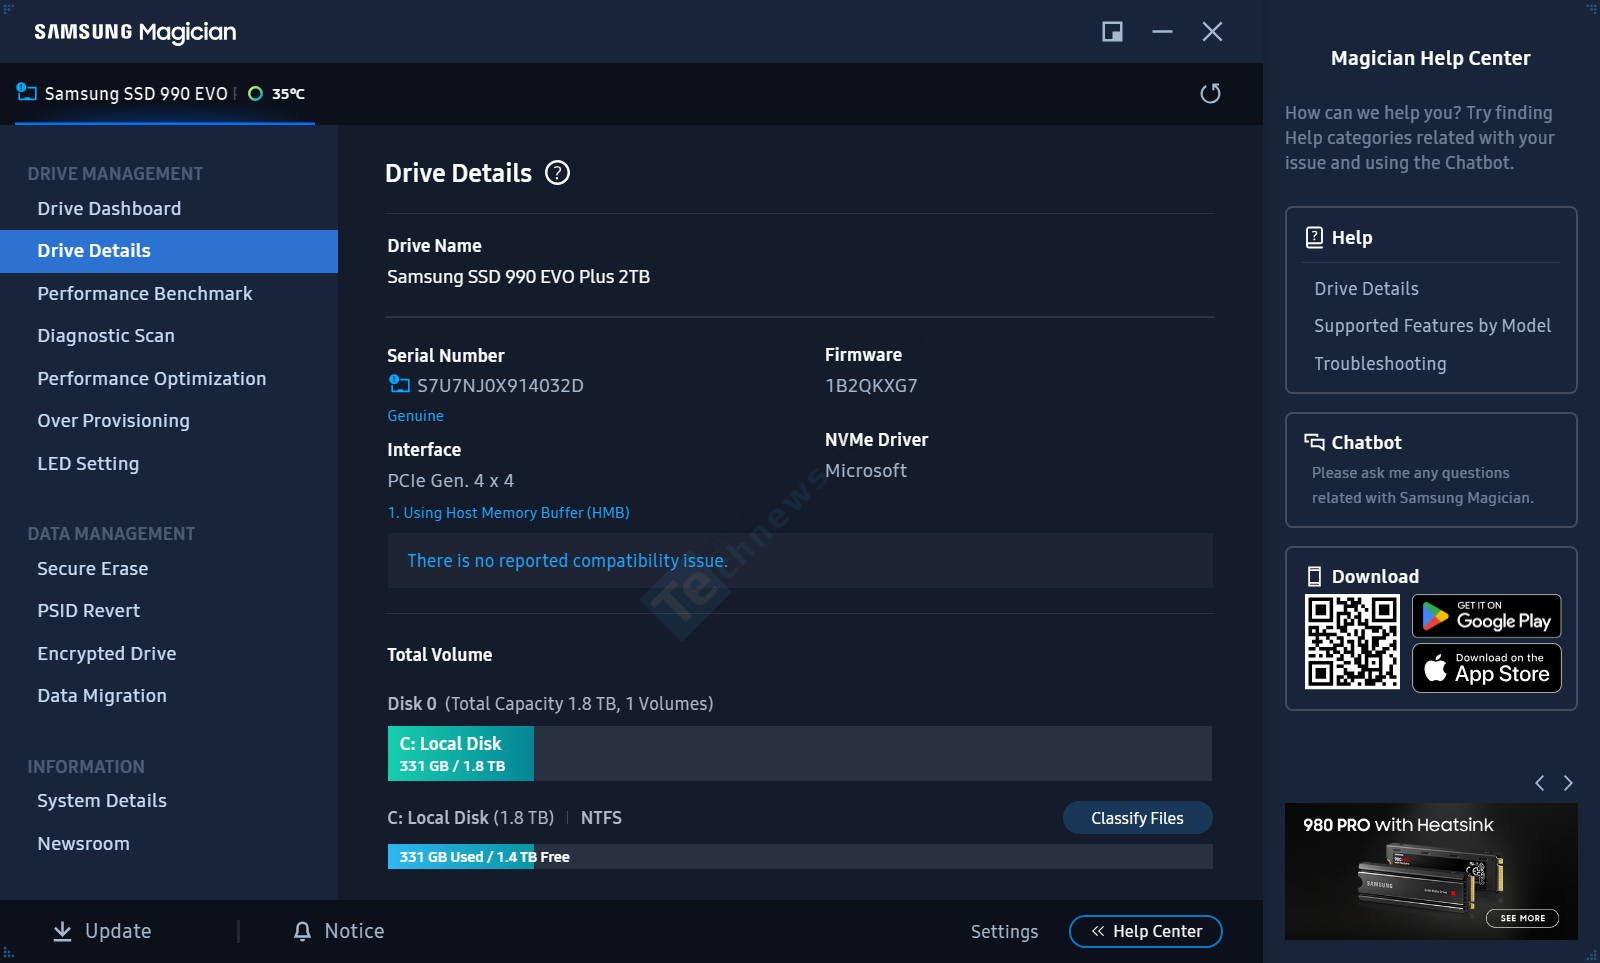Viewport: 1600px width, 963px height.
Task: Select the Samsung SSD 990 EVO drive tab
Action: pyautogui.click(x=165, y=94)
